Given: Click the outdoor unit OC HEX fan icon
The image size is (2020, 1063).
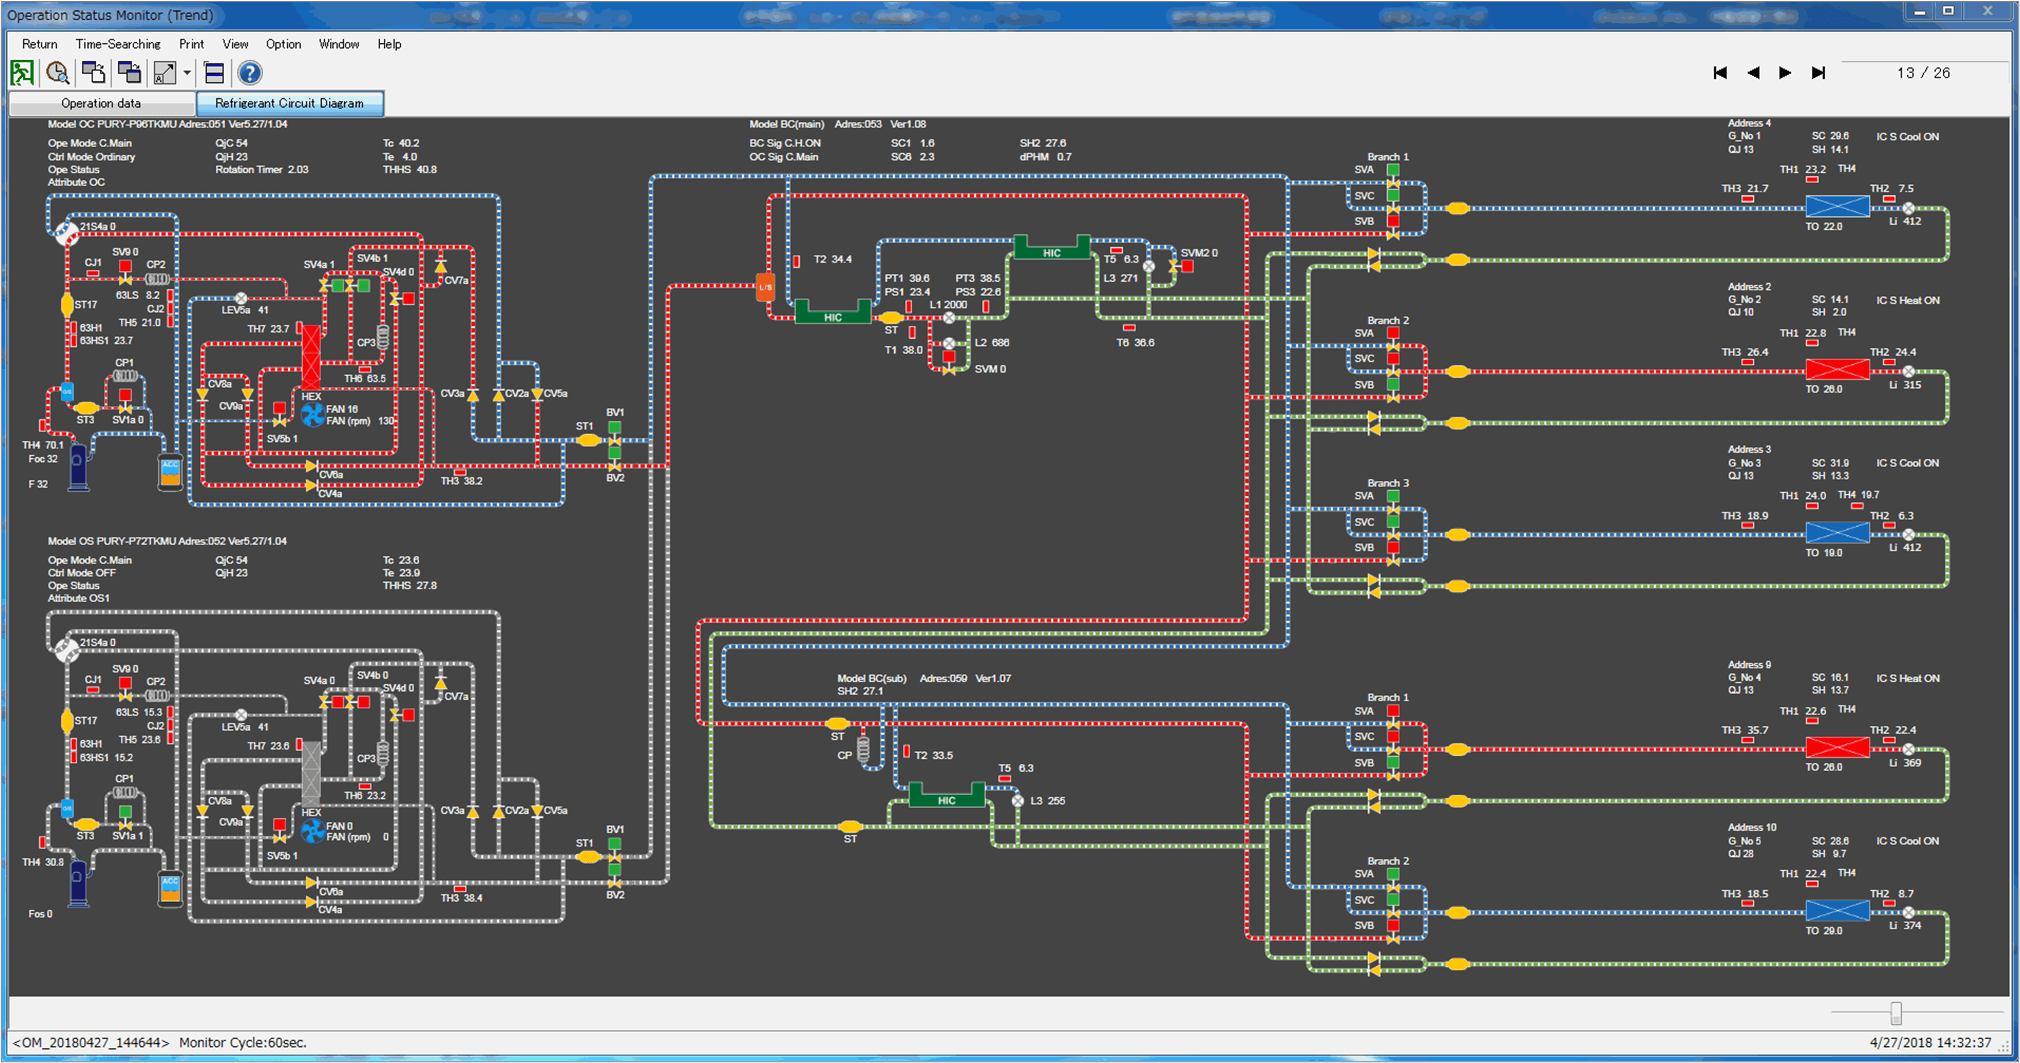Looking at the screenshot, I should tap(313, 414).
